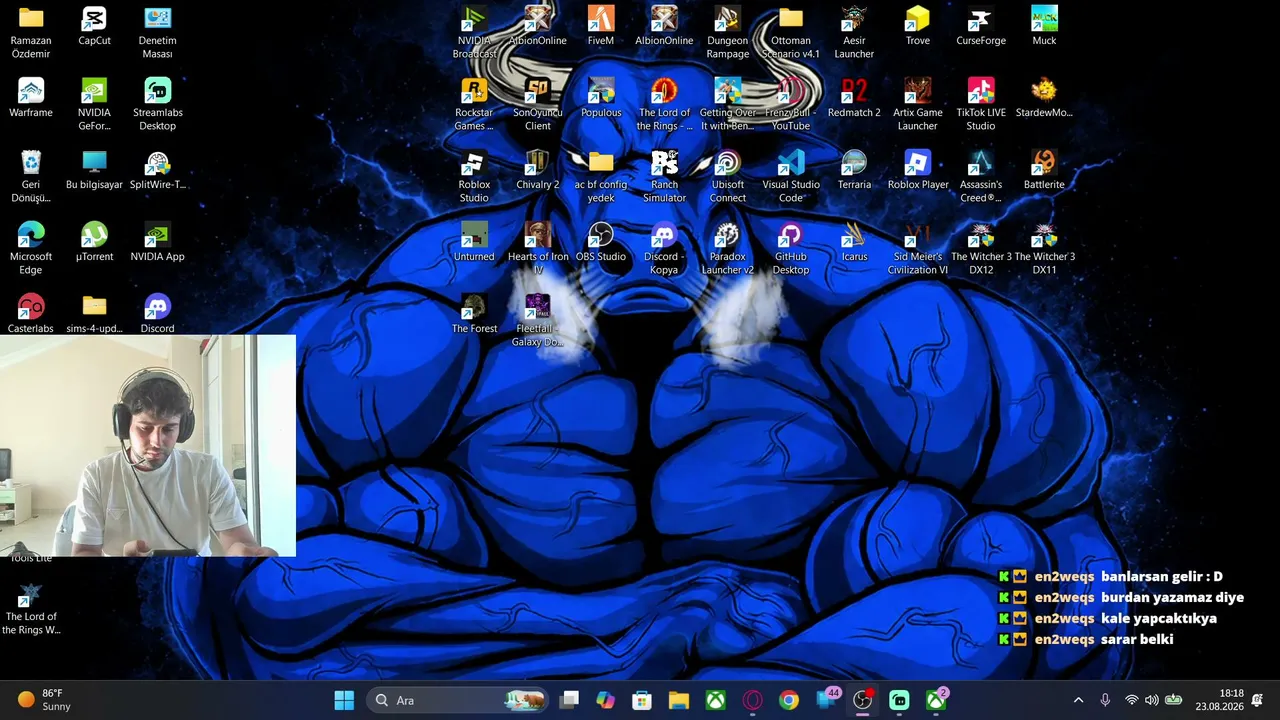Select The Witcher 3 DX11 shortcut
The image size is (1280, 720).
coord(1044,249)
